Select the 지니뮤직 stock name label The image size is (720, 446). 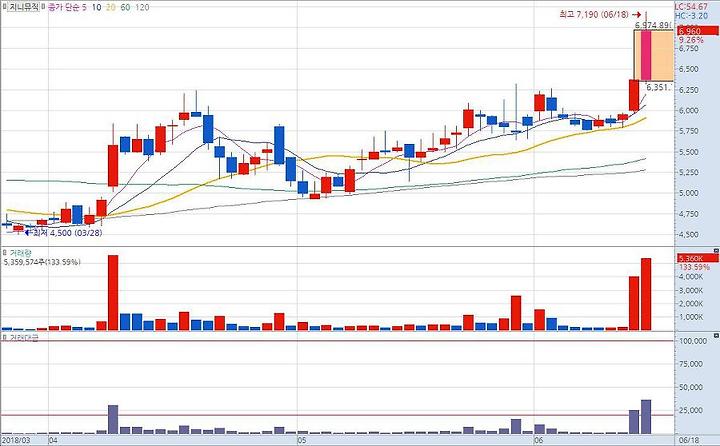pos(23,7)
